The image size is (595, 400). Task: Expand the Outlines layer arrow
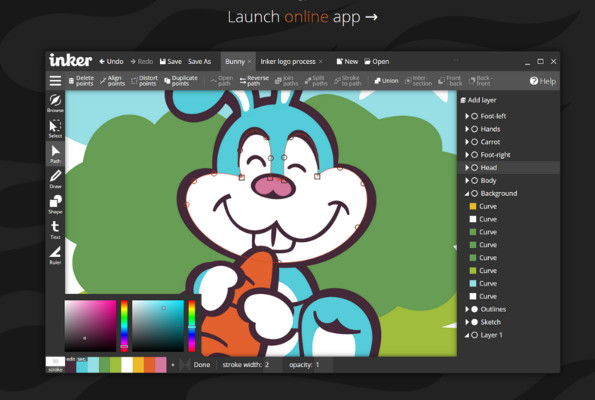click(467, 309)
